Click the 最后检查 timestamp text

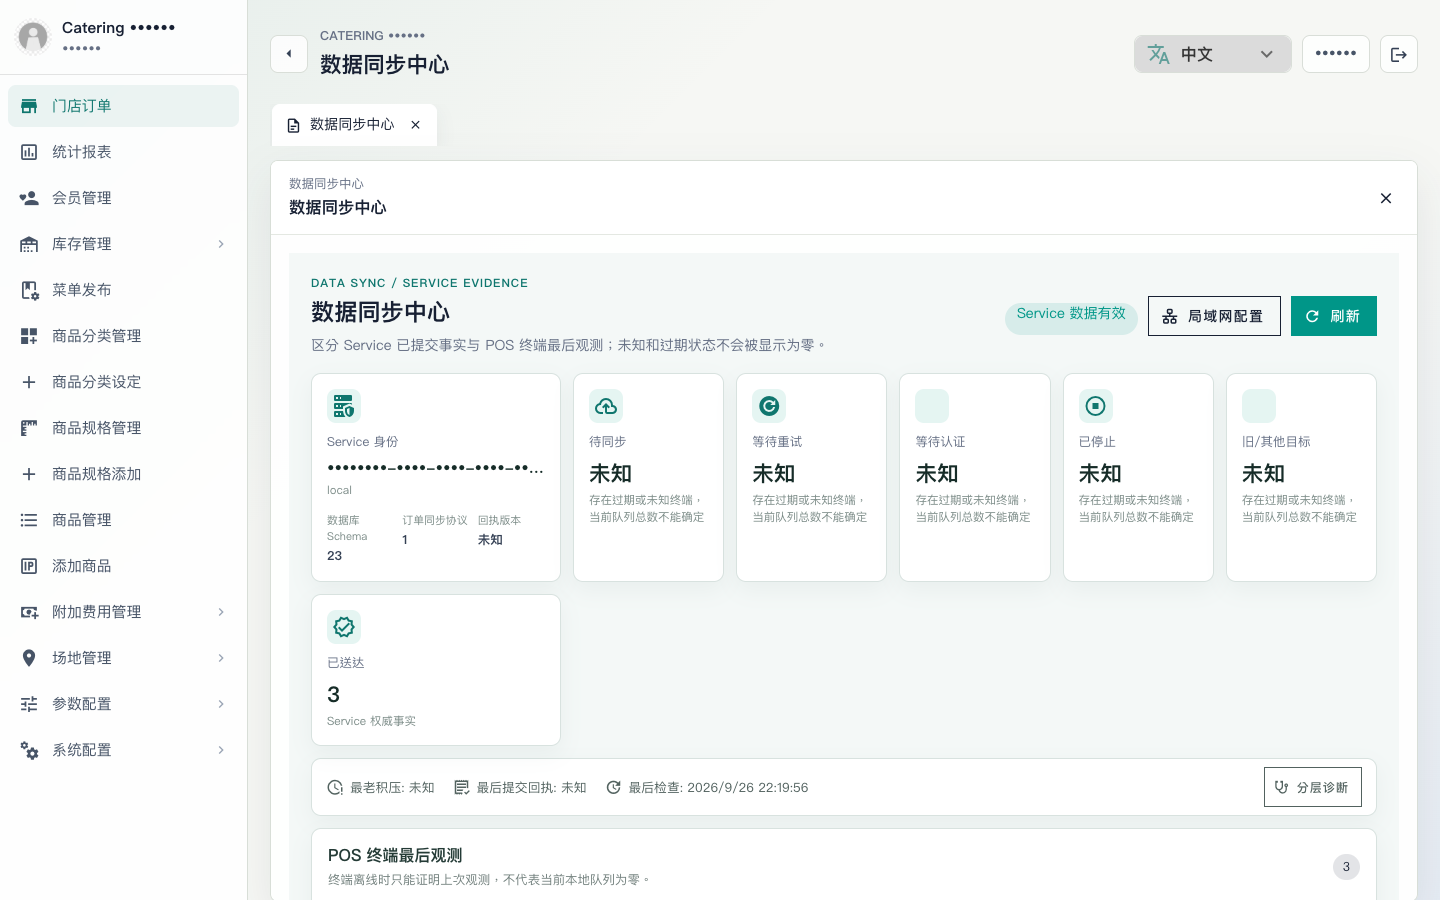(x=718, y=788)
